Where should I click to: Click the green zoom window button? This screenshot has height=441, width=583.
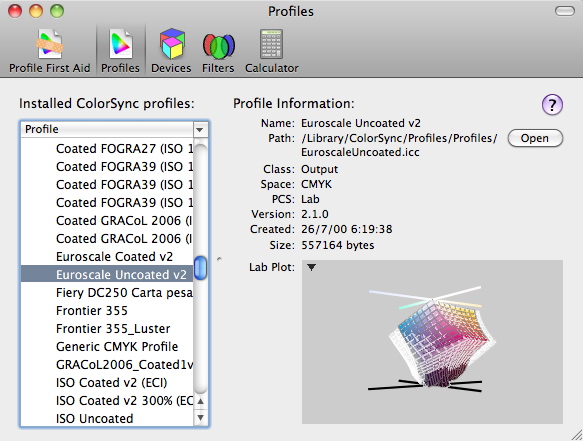tap(57, 11)
